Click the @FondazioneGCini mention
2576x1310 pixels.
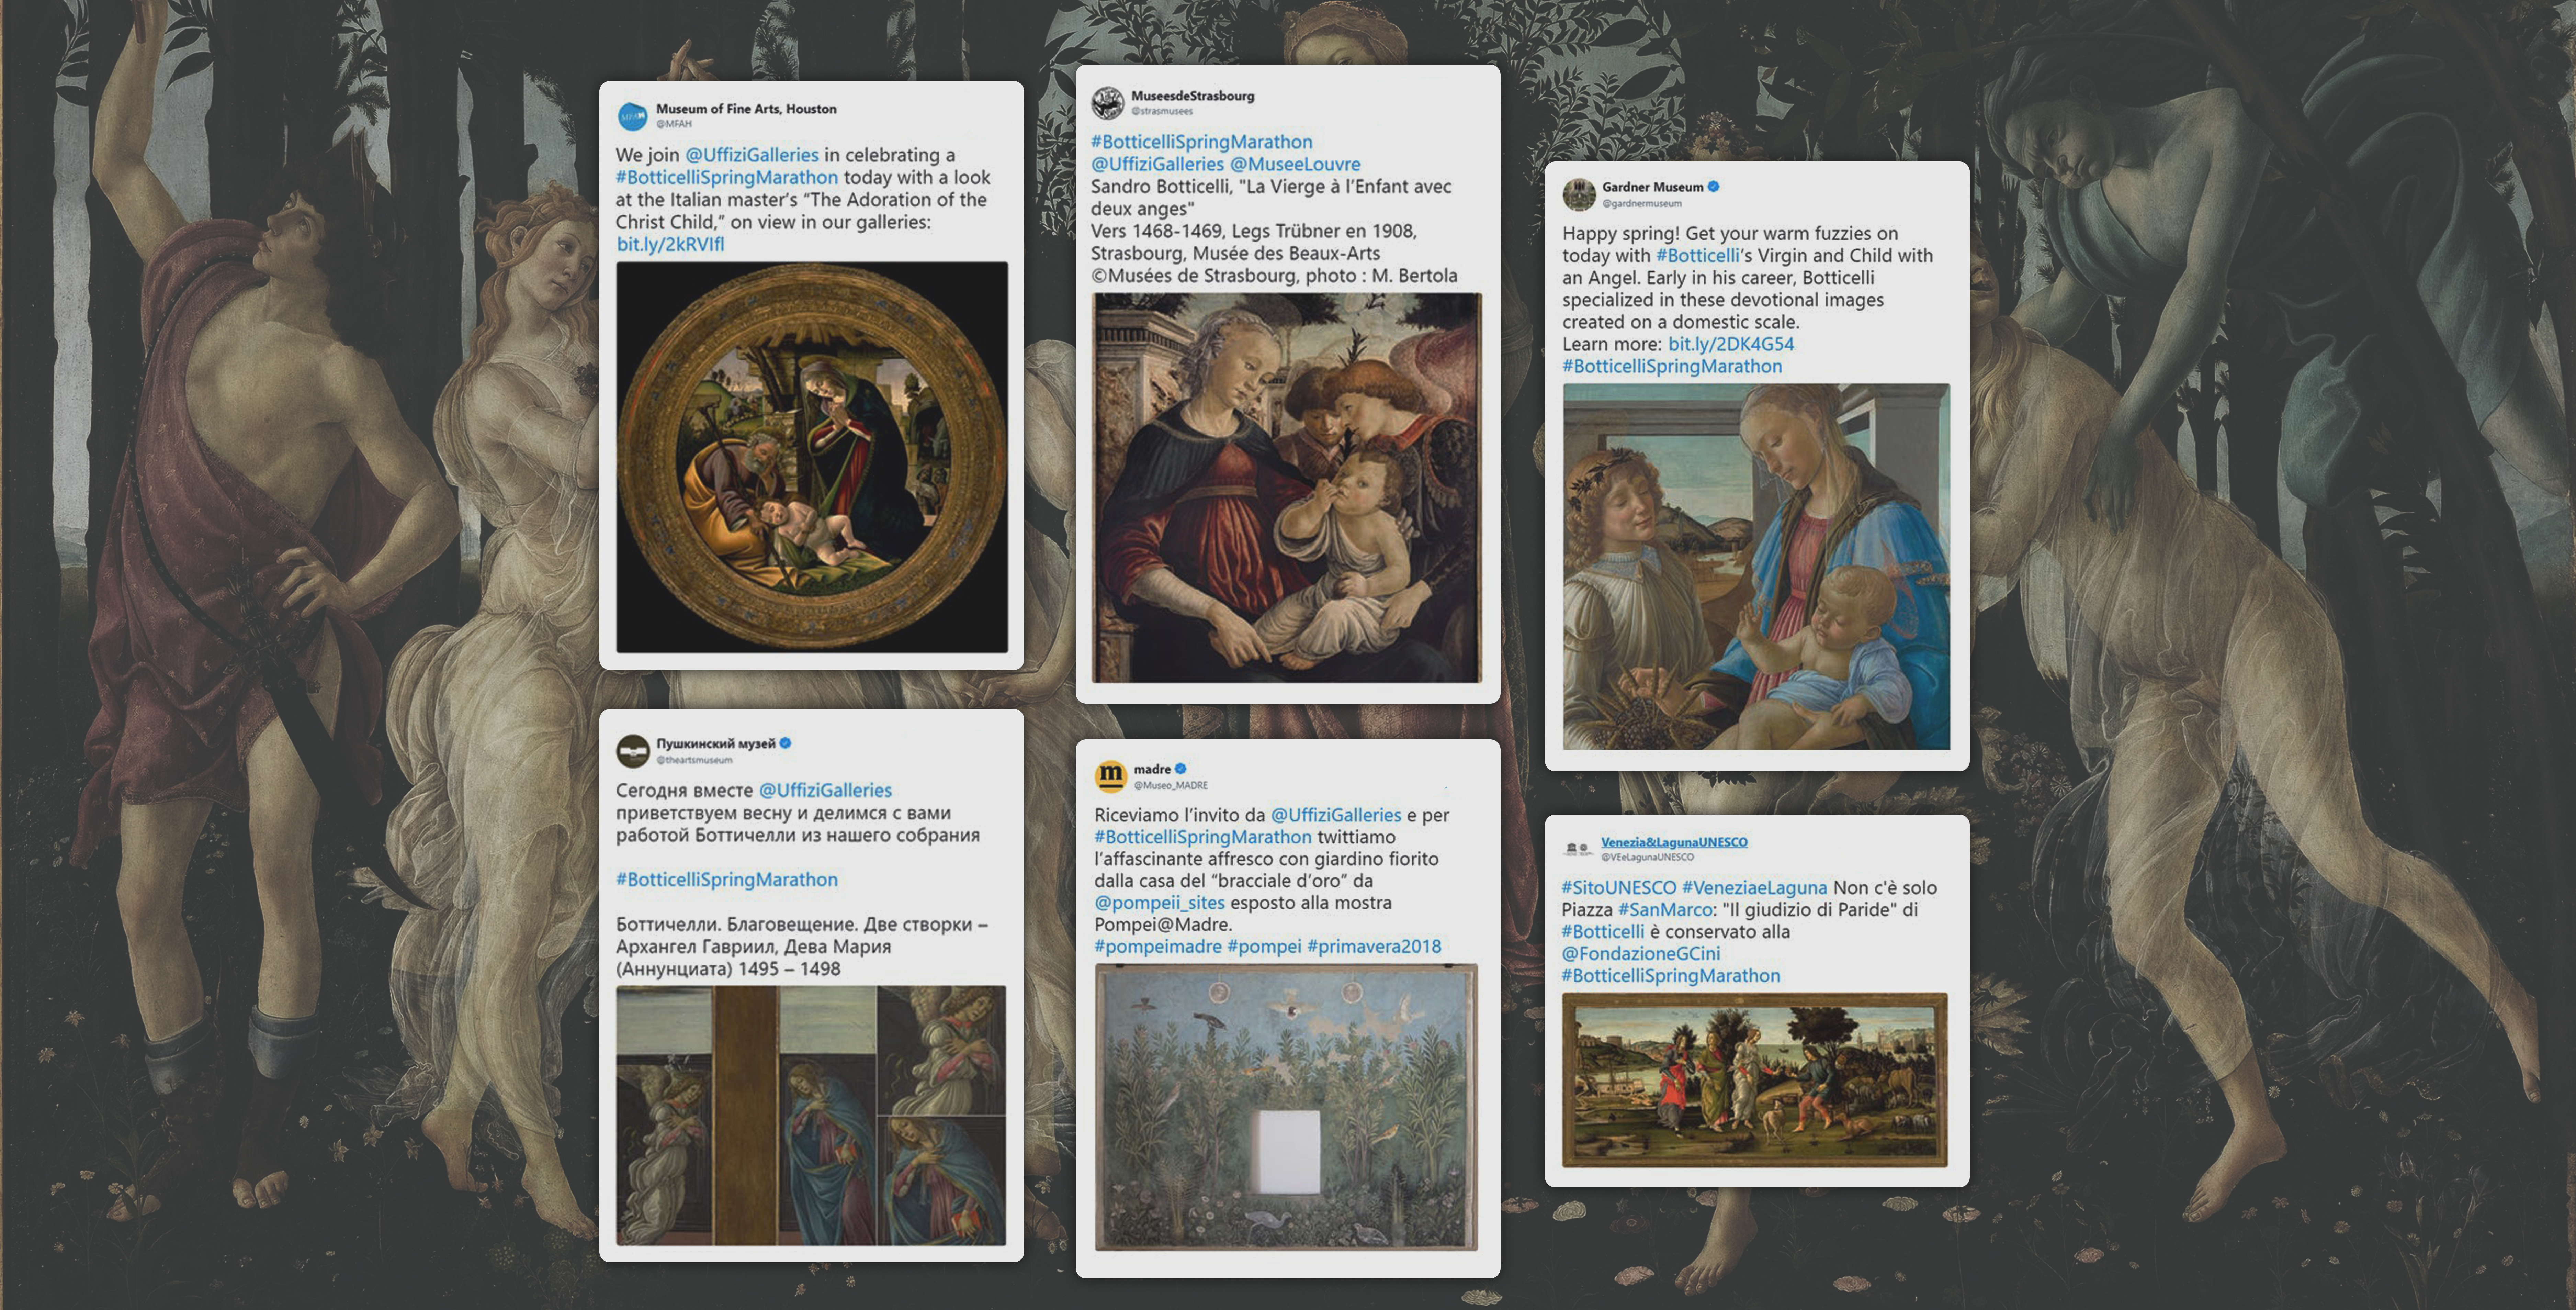tap(1640, 954)
